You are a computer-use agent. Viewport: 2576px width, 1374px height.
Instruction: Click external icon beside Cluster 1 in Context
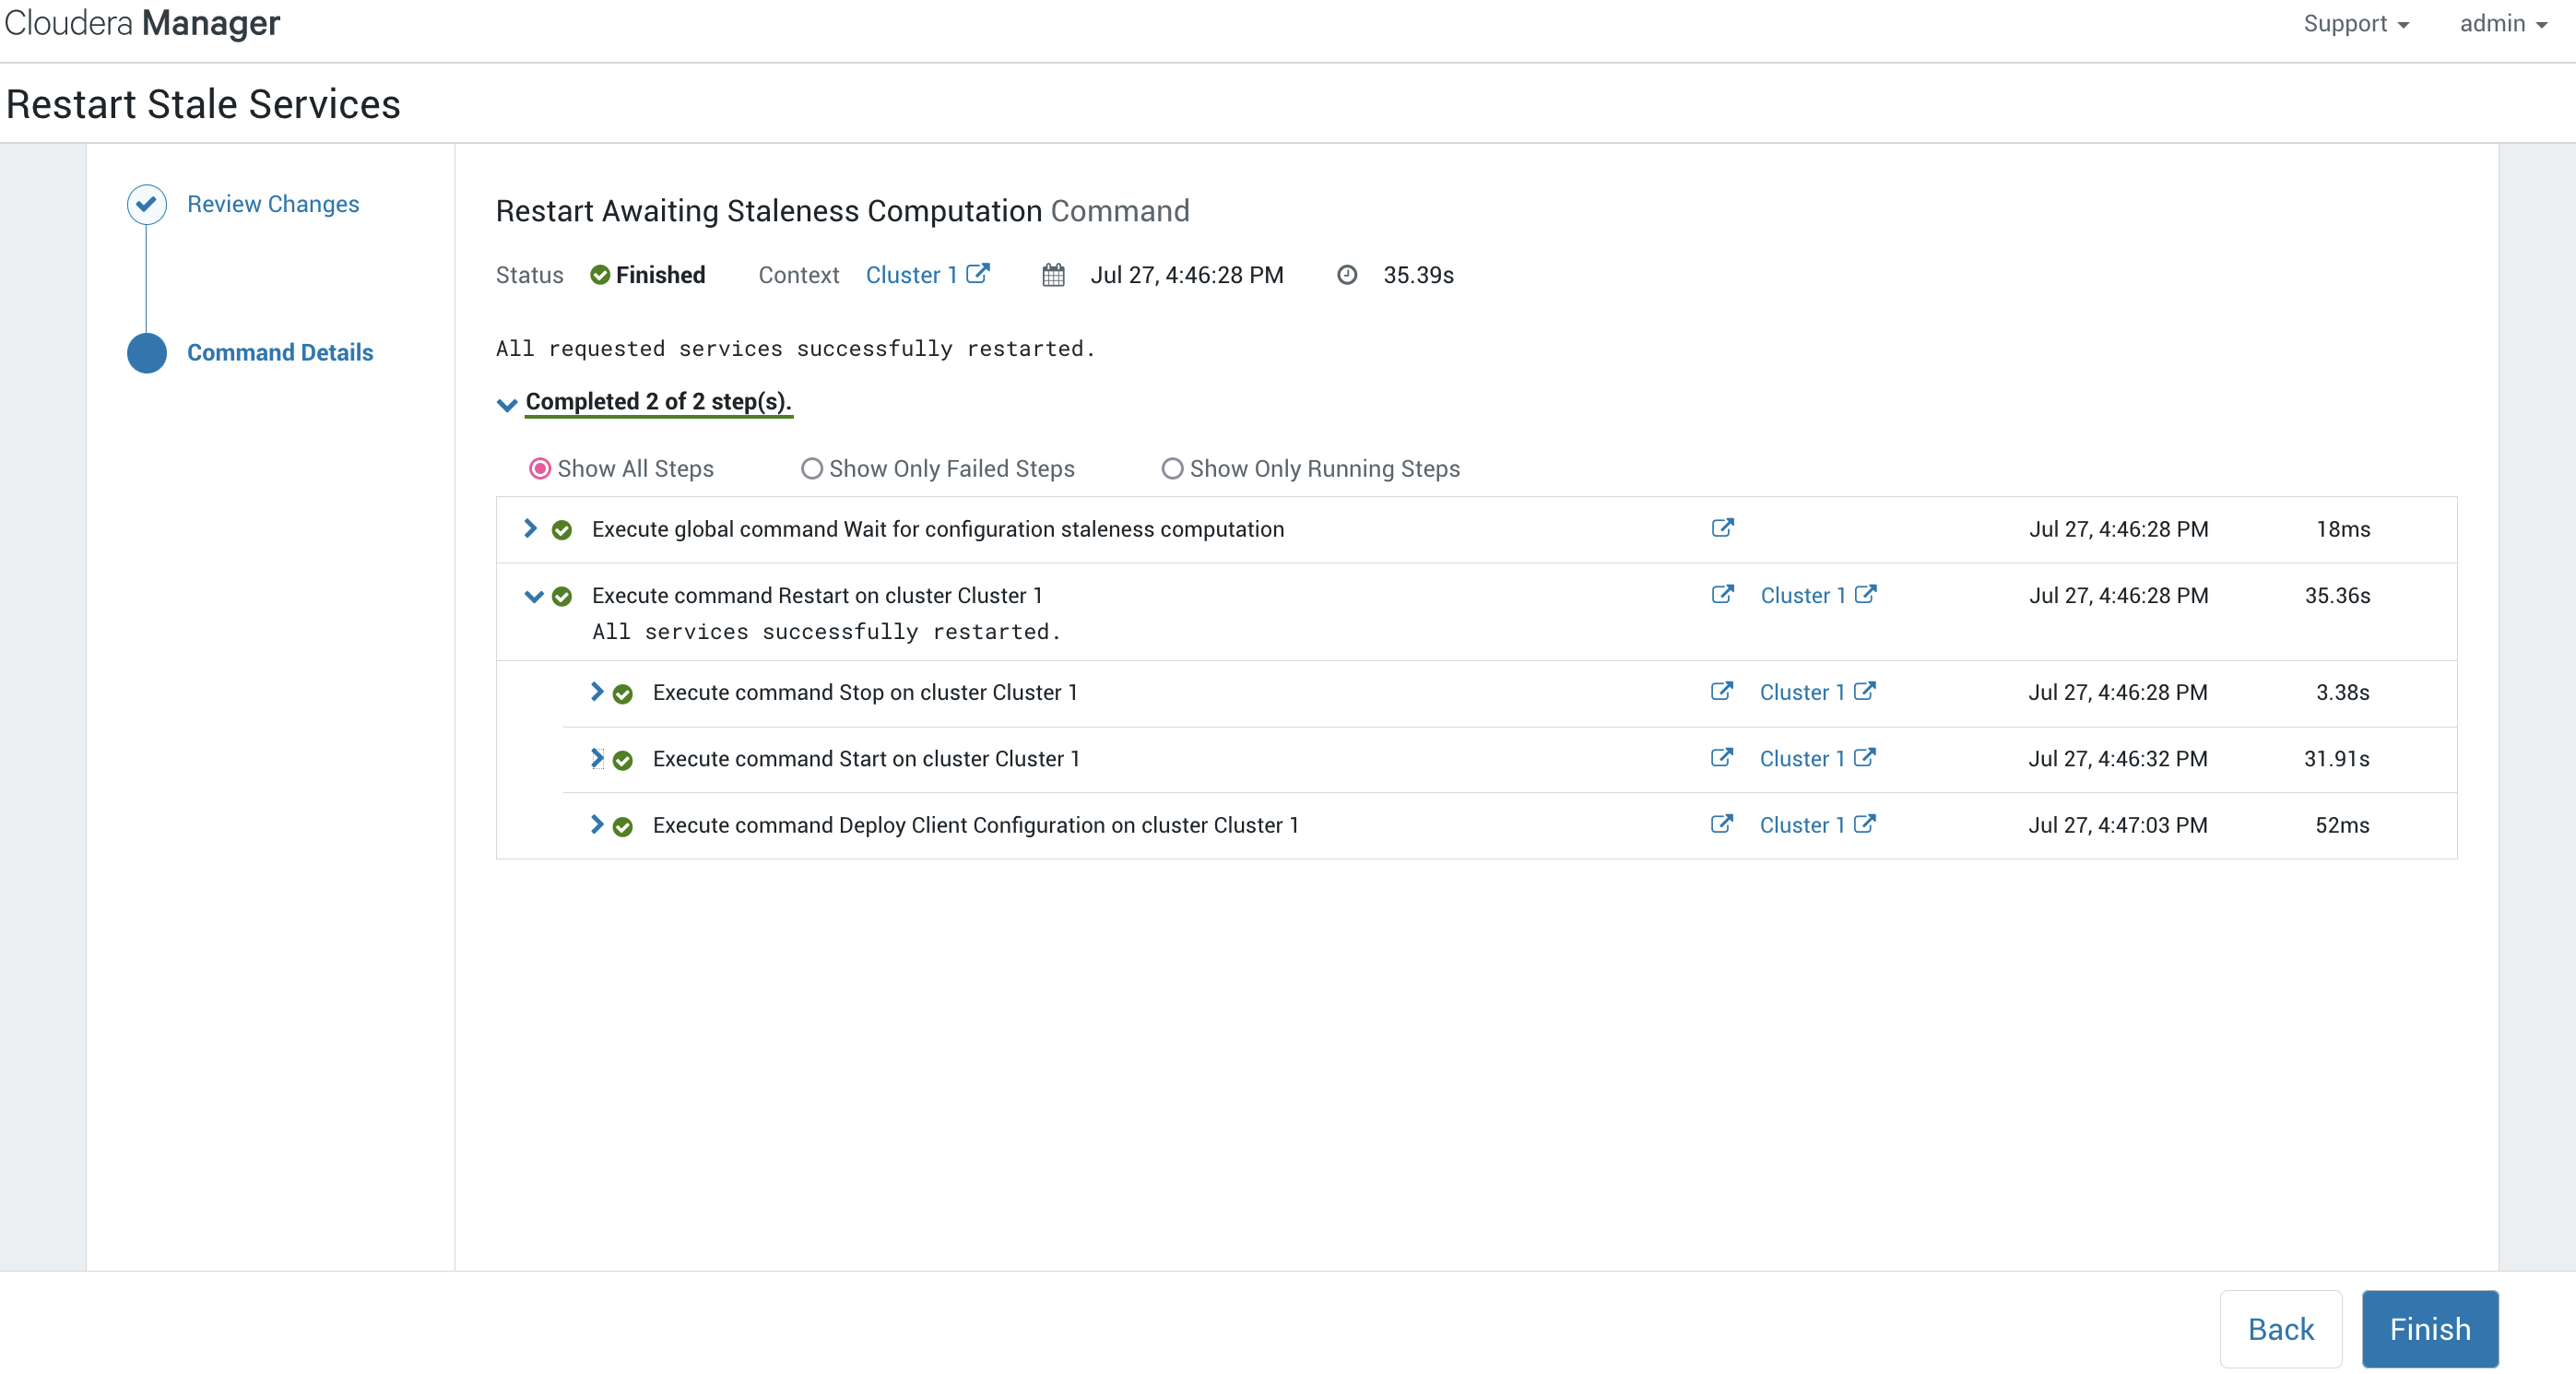pos(978,273)
